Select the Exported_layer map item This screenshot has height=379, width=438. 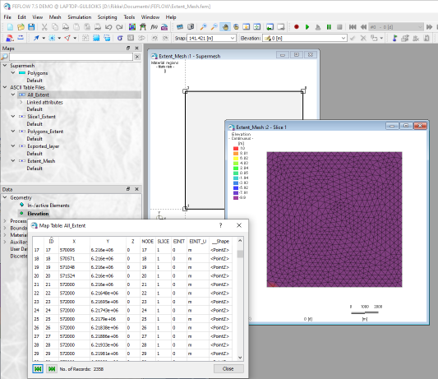point(43,146)
